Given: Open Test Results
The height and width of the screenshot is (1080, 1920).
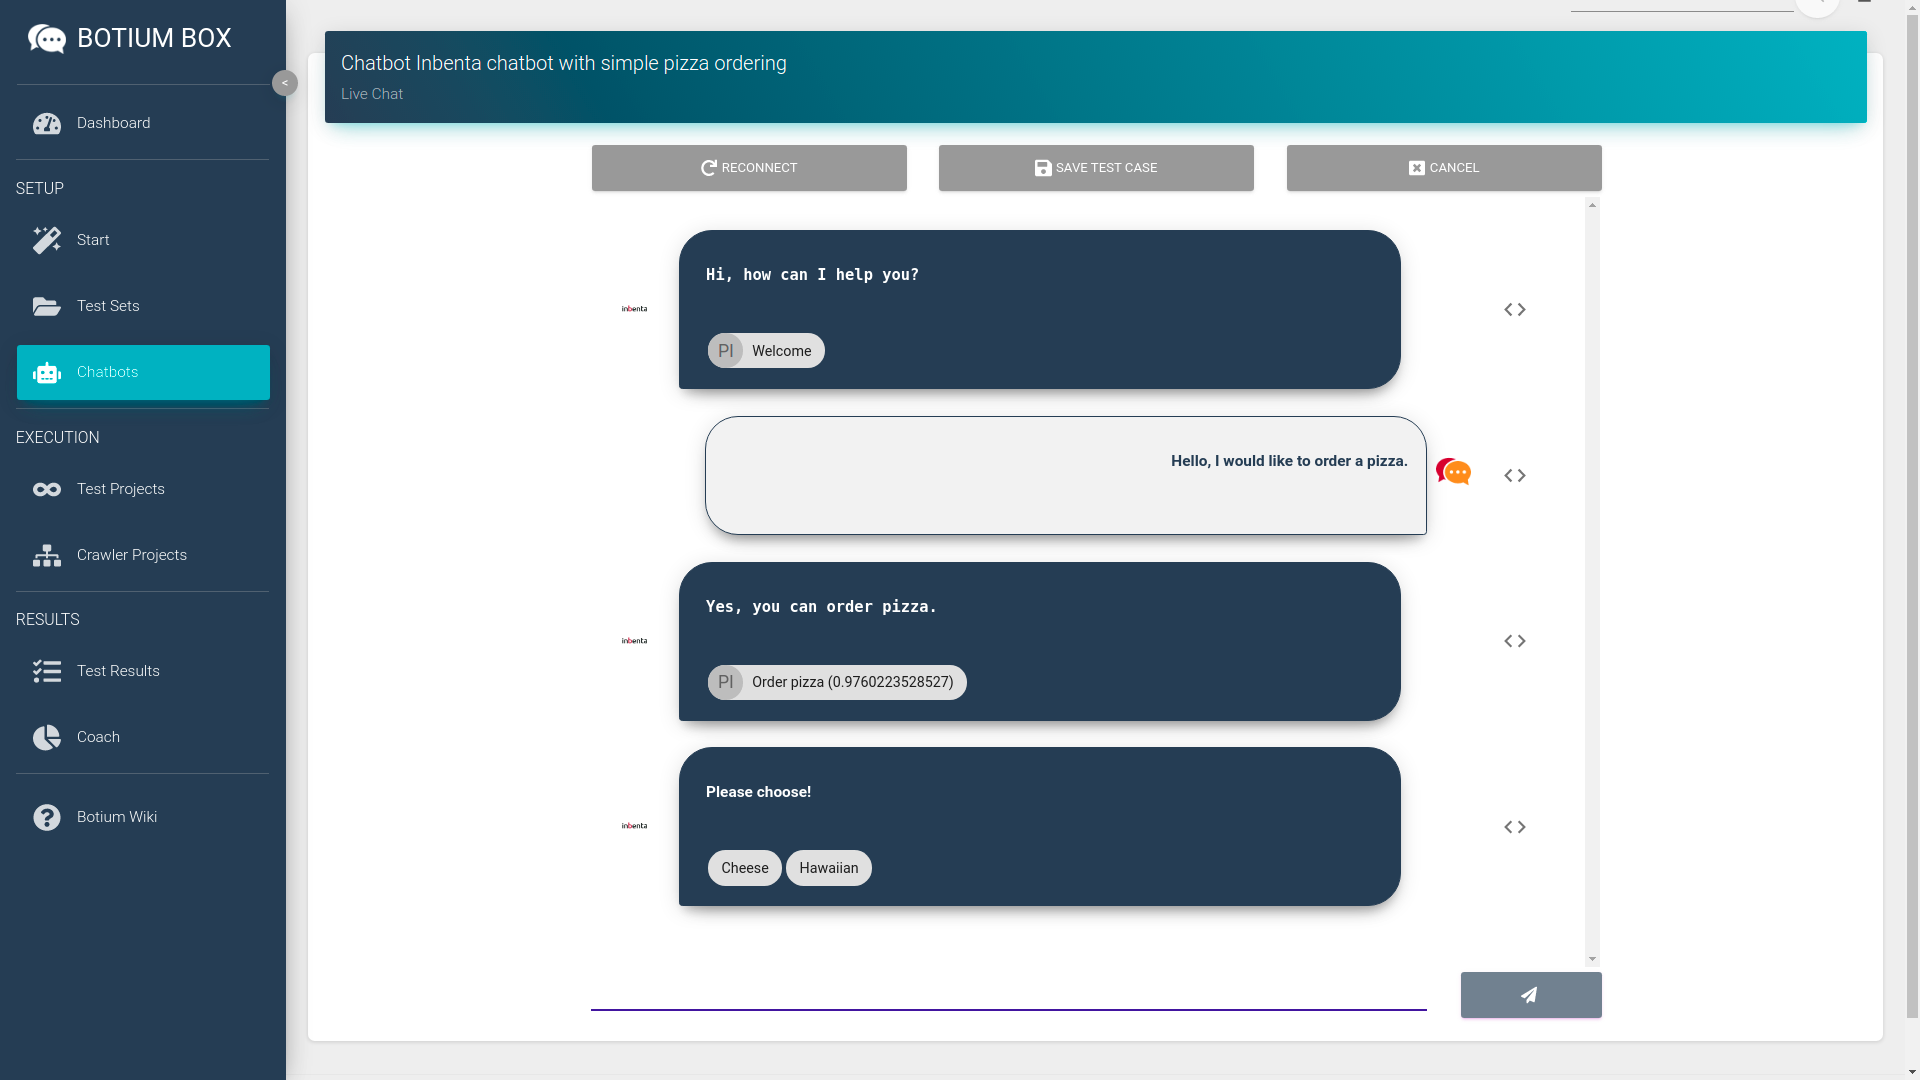Looking at the screenshot, I should [x=143, y=671].
